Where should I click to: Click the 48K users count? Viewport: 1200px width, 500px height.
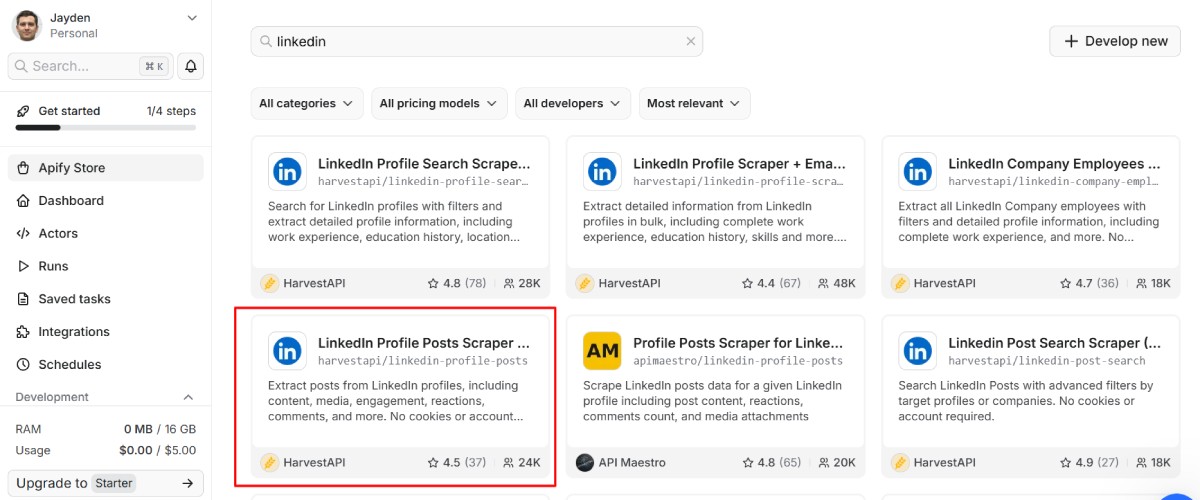[836, 283]
